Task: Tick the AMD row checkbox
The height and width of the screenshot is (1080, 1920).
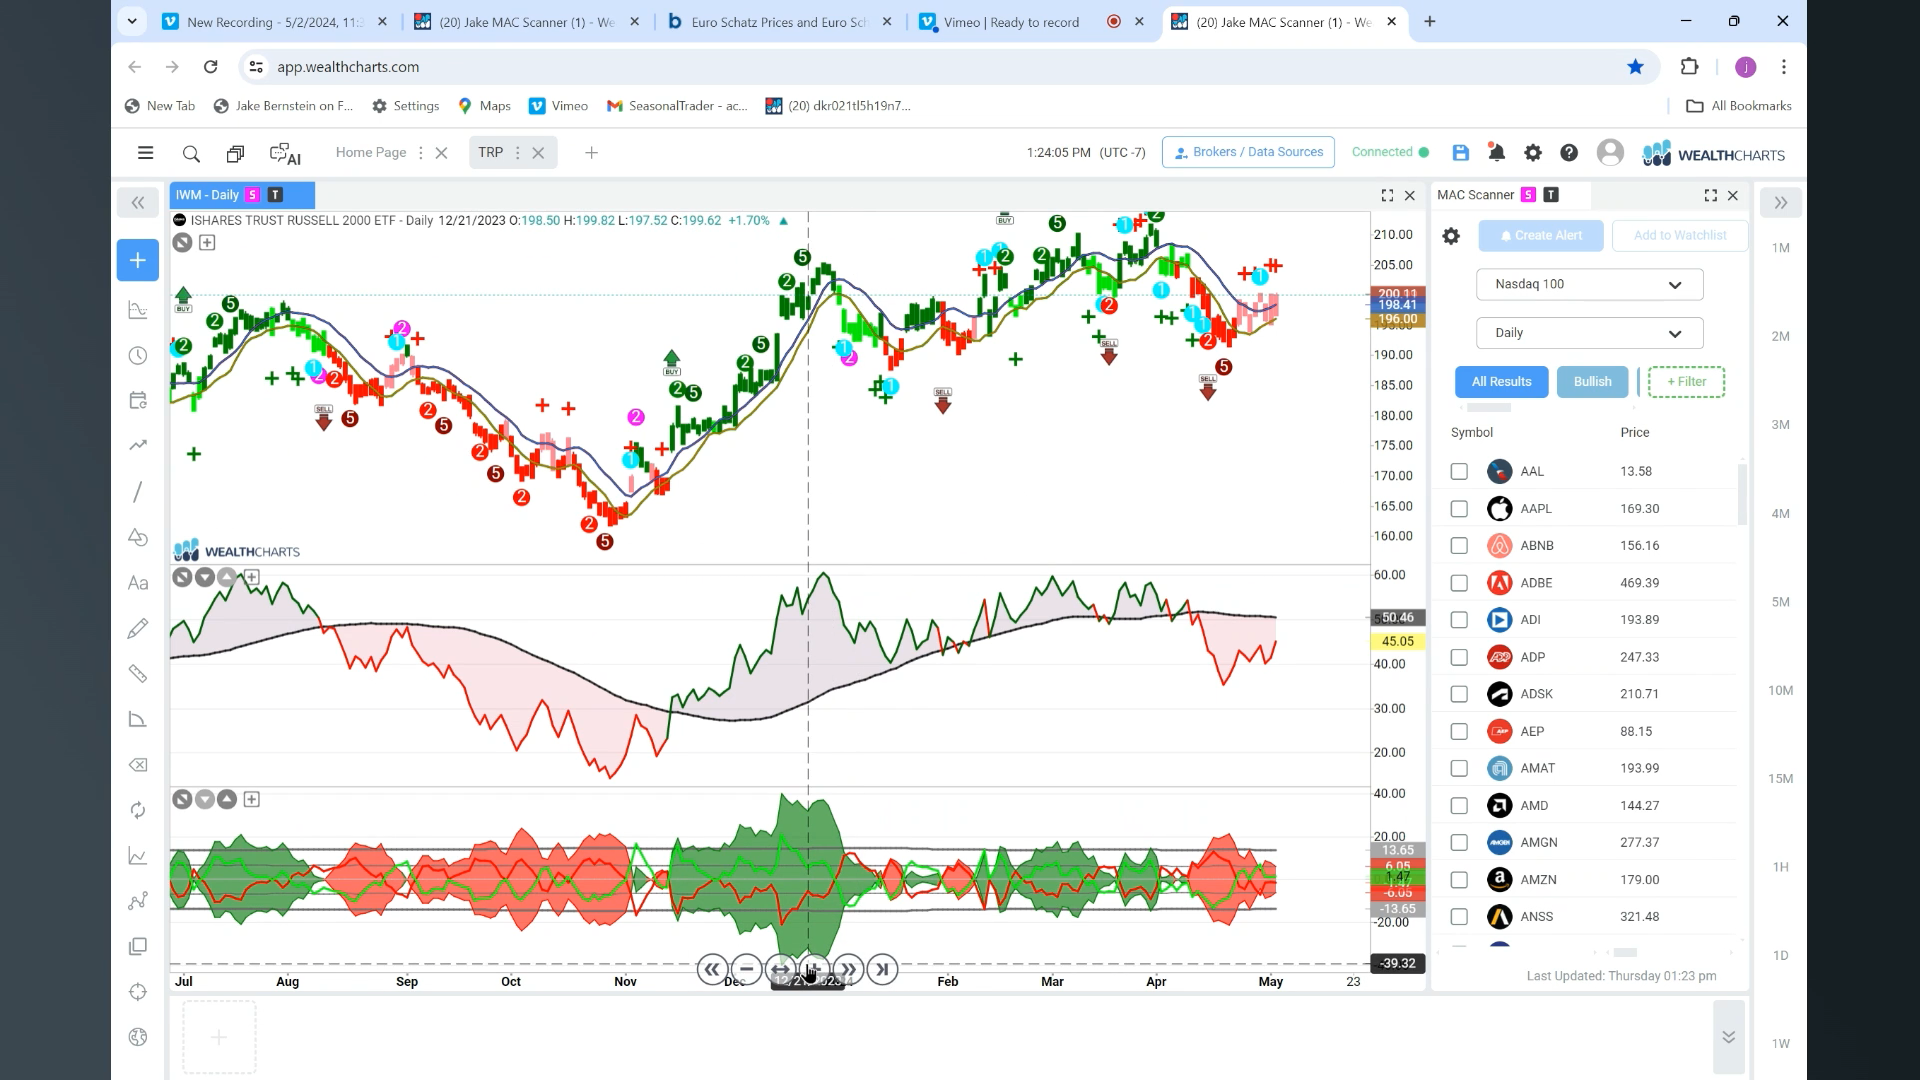Action: point(1459,806)
